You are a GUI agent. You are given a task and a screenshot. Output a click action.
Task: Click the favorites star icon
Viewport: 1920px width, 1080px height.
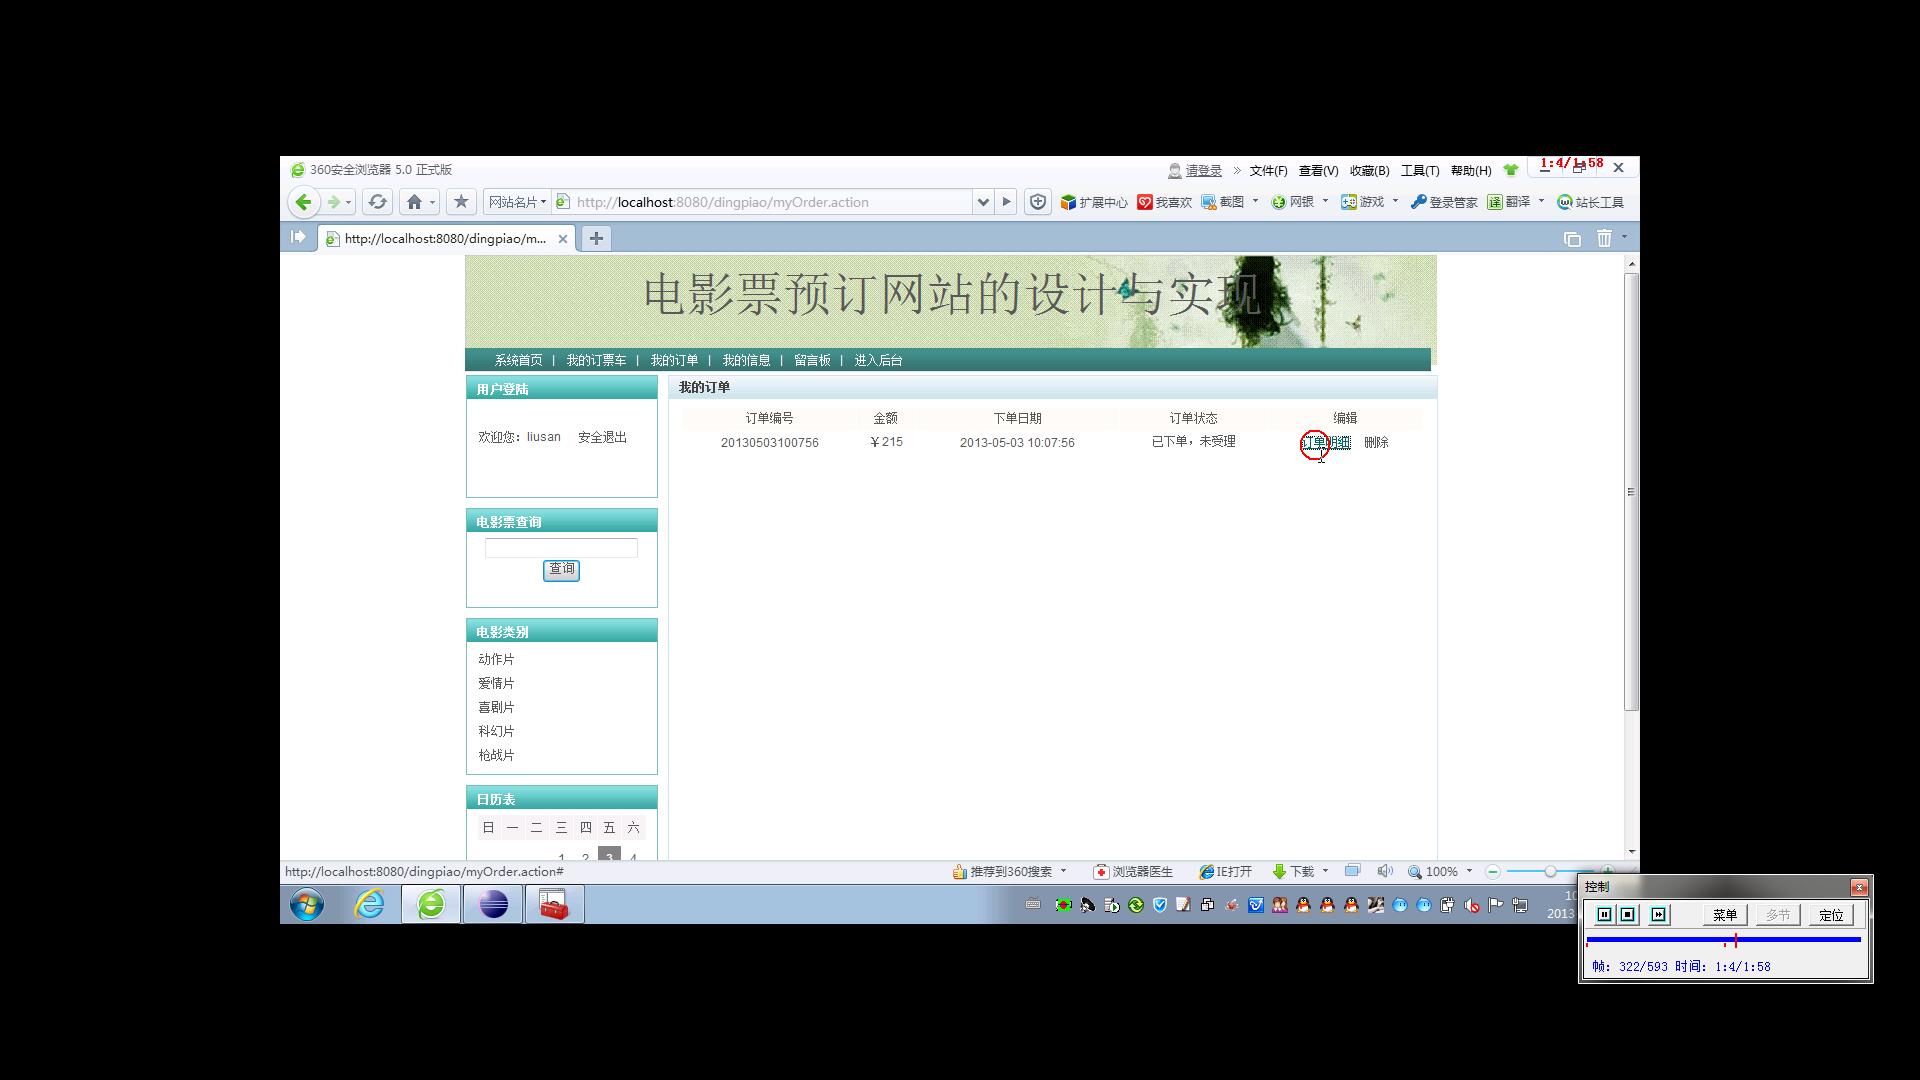point(461,202)
